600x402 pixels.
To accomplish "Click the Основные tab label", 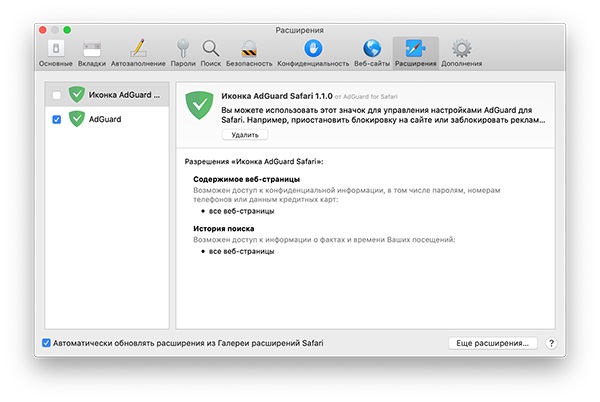I will 56,63.
